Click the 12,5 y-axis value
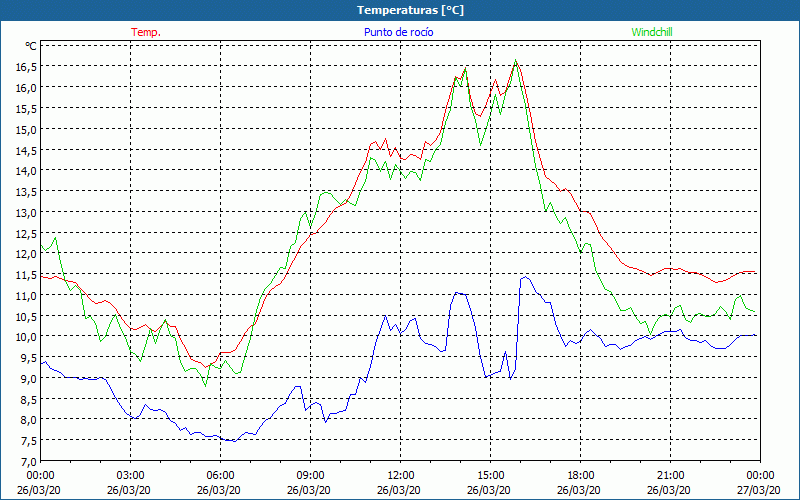 pyautogui.click(x=26, y=234)
